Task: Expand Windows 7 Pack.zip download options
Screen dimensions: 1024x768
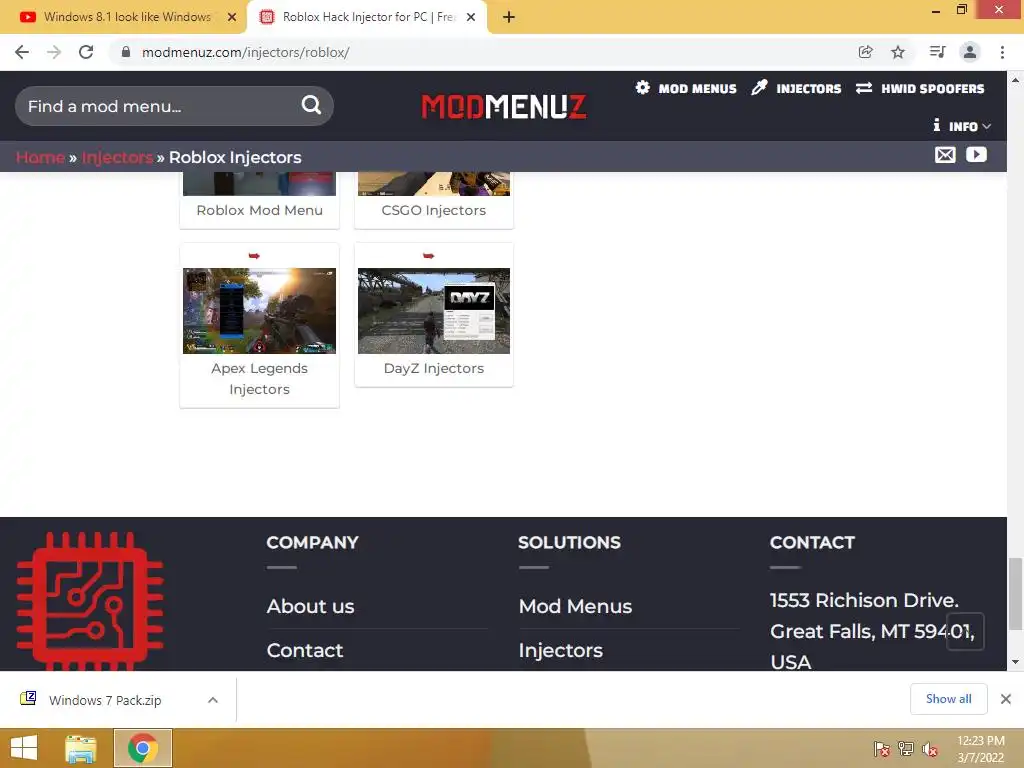Action: point(213,700)
